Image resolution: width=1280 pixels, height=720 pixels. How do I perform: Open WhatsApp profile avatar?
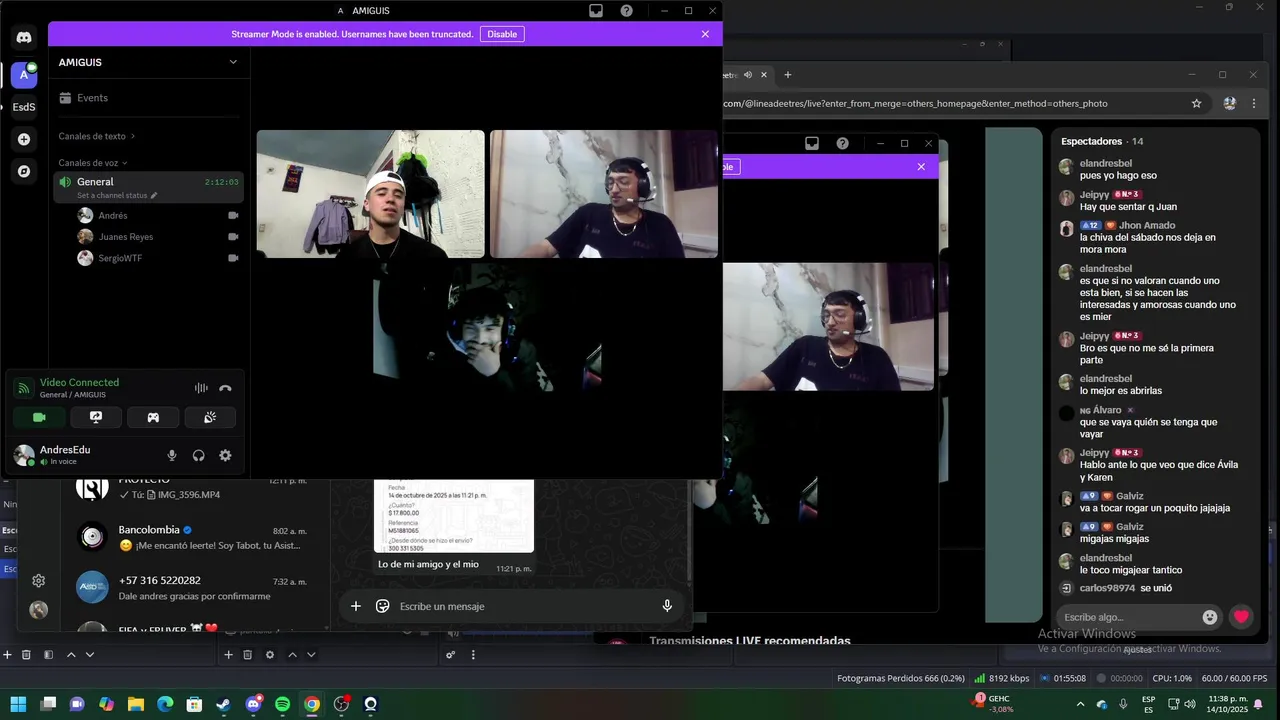[38, 610]
